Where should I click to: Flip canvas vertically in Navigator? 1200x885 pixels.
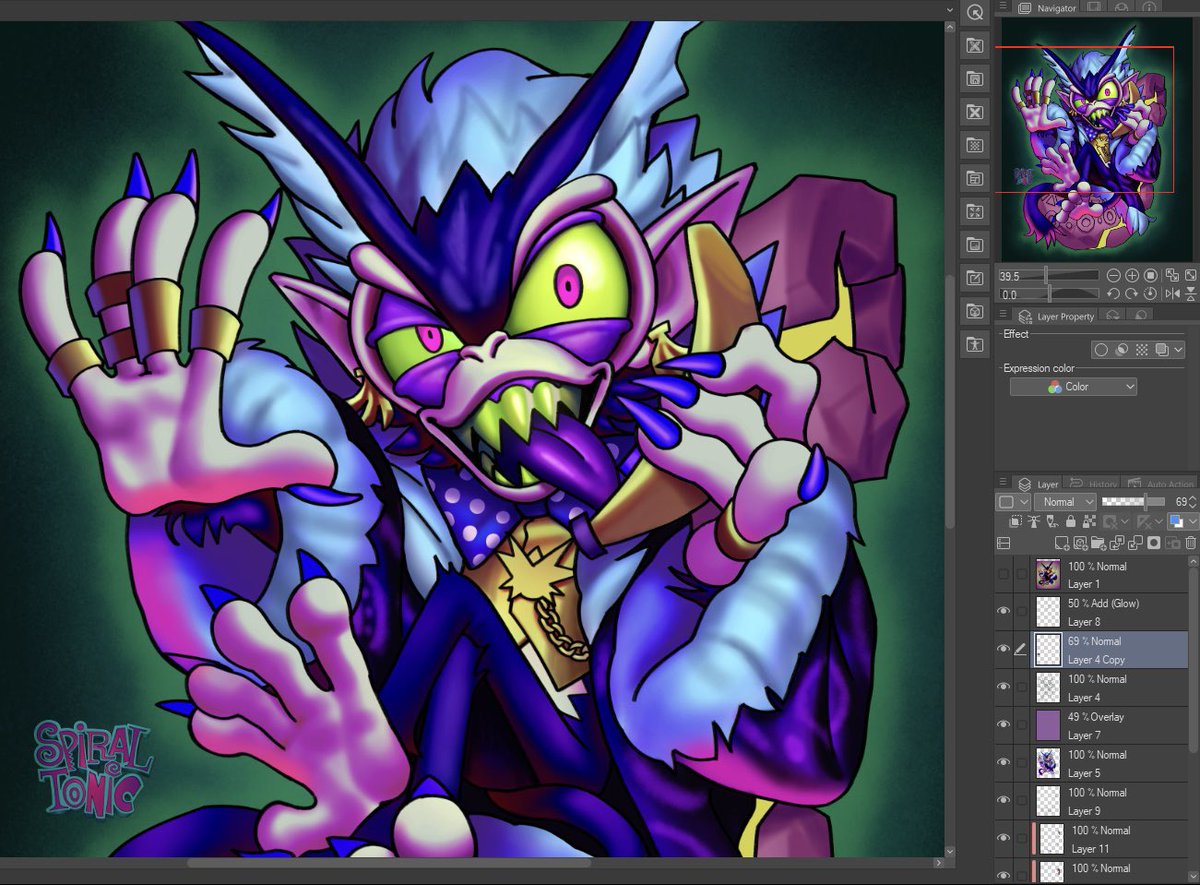pyautogui.click(x=1190, y=293)
